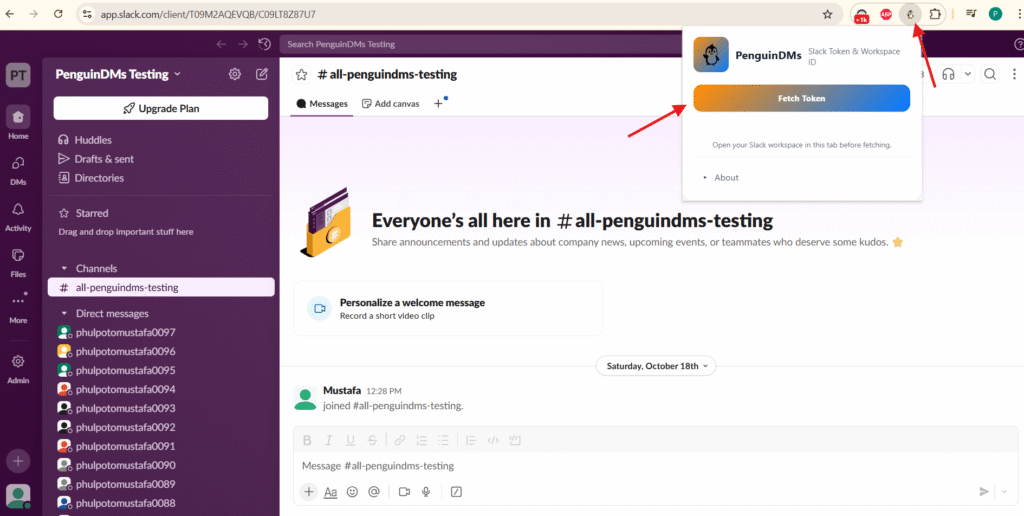Switch to the Messages tab

pos(322,104)
